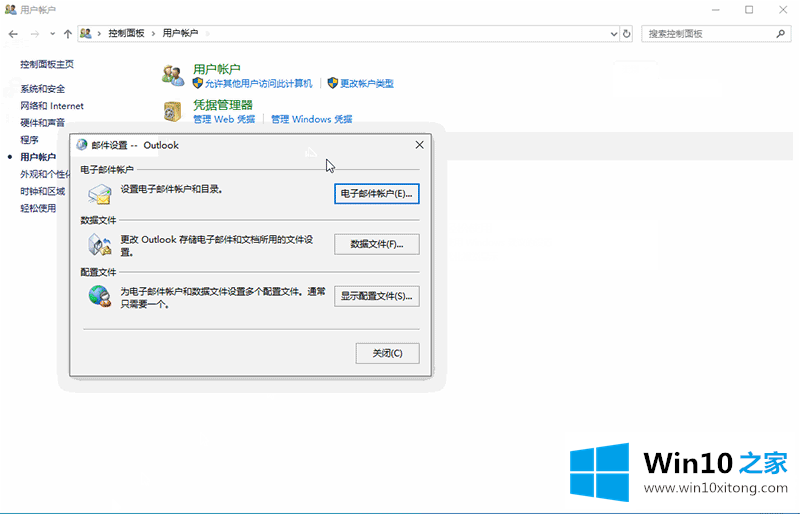Screen dimensions: 800x514
Task: Close the dialog with 关闭(C) button
Action: [x=387, y=353]
